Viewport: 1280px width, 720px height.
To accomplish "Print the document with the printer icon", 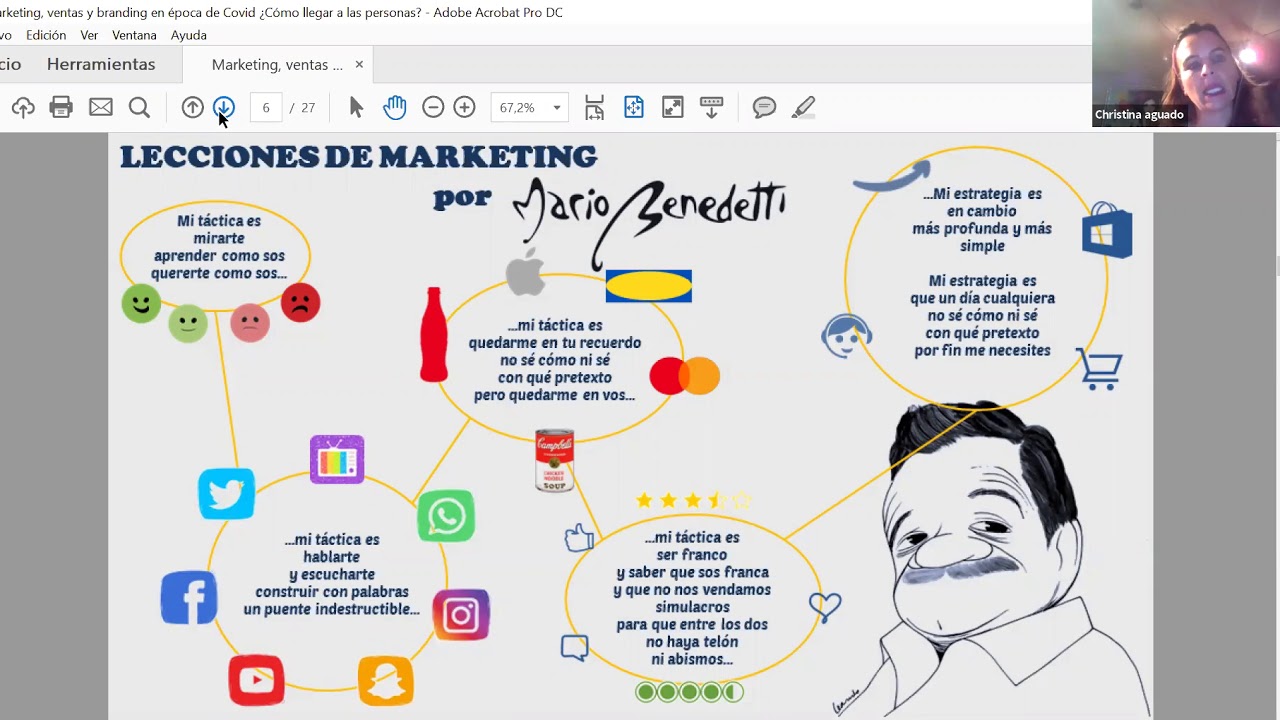I will [61, 107].
